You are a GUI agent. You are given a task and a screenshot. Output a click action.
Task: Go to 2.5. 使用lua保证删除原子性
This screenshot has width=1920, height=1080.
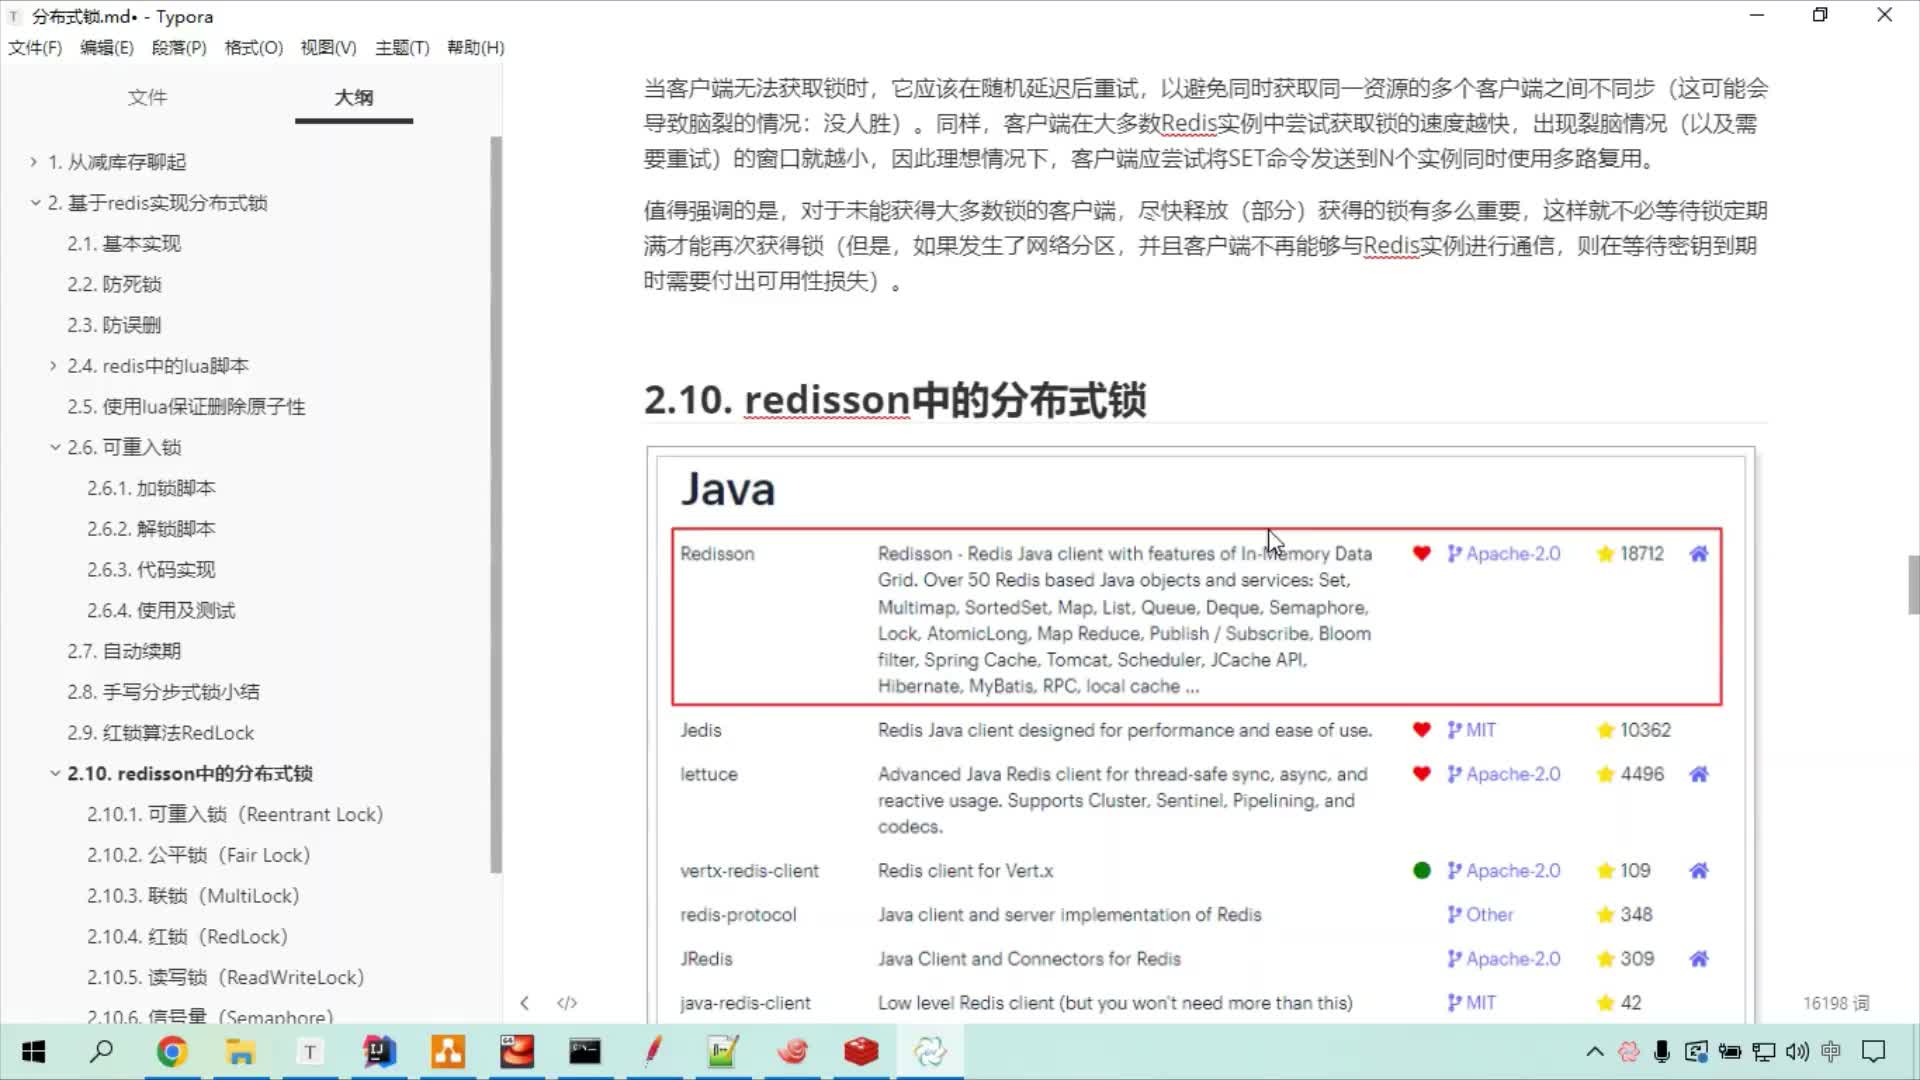186,406
